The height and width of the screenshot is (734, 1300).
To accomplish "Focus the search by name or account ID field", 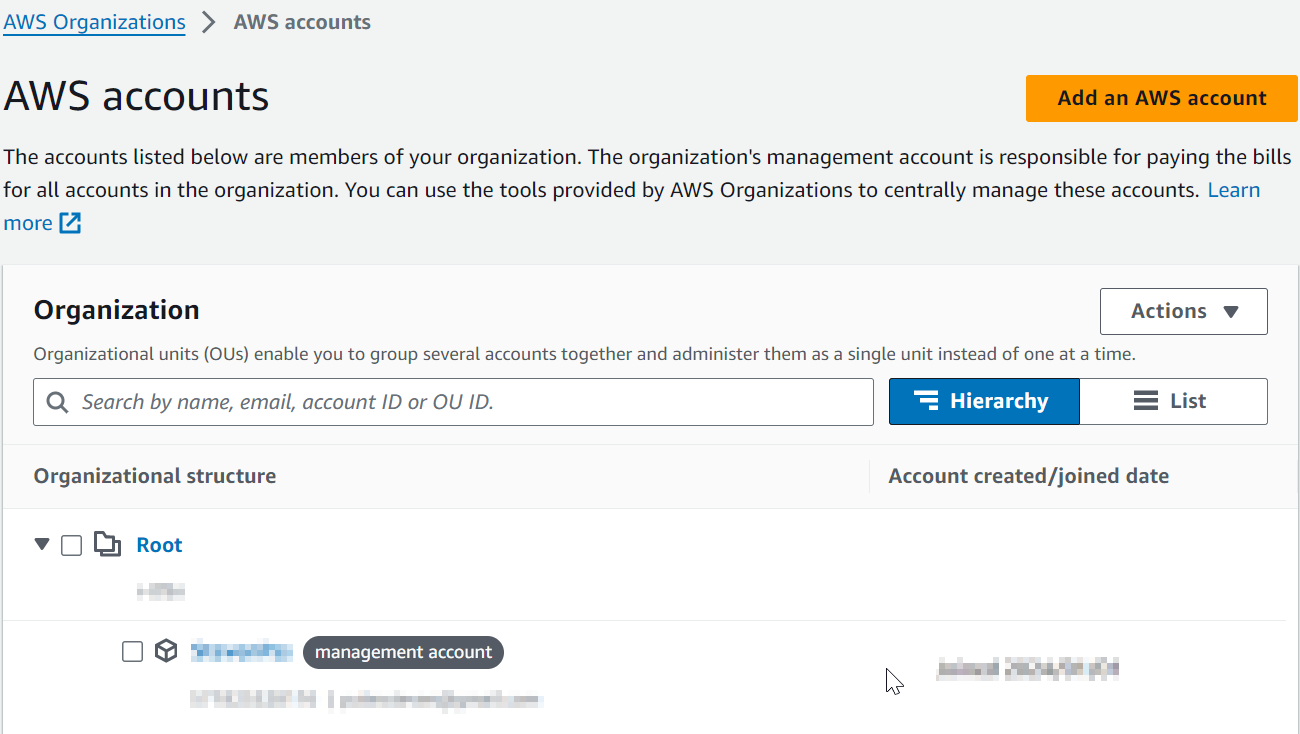I will [x=453, y=402].
